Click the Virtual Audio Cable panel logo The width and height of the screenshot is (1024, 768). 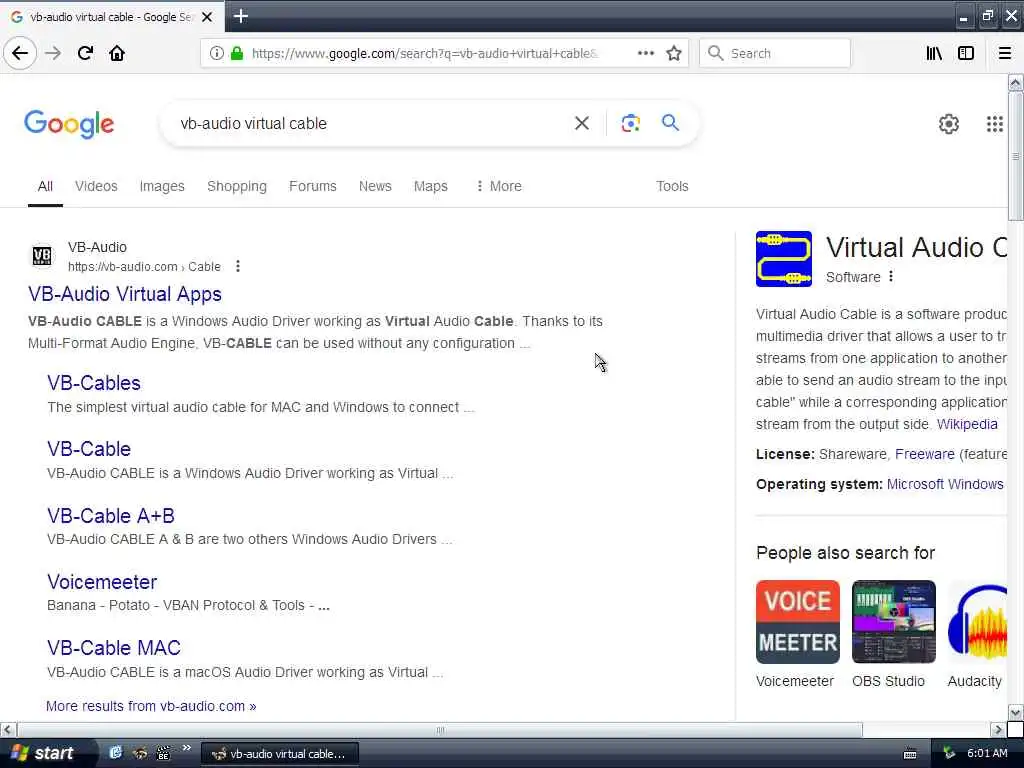click(784, 259)
